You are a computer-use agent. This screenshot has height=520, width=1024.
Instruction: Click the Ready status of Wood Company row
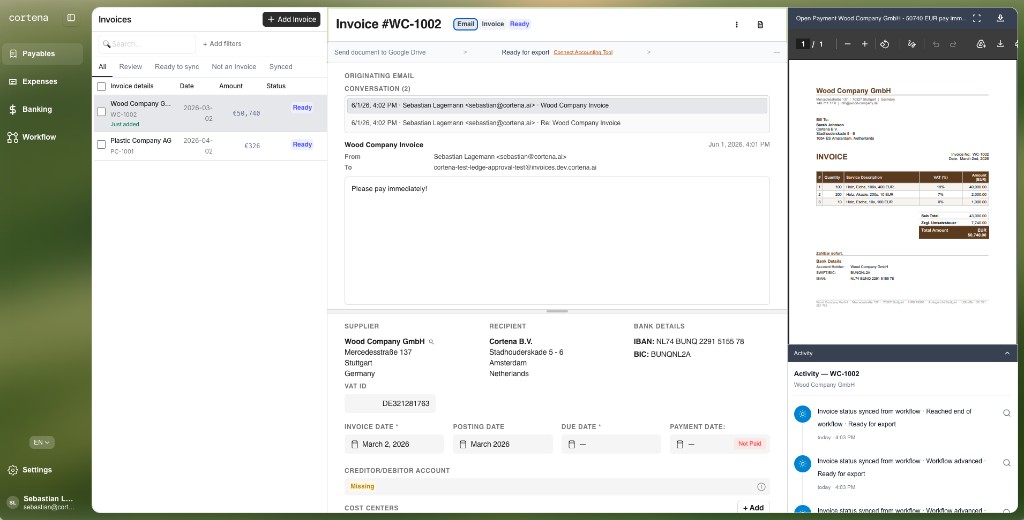pyautogui.click(x=302, y=108)
